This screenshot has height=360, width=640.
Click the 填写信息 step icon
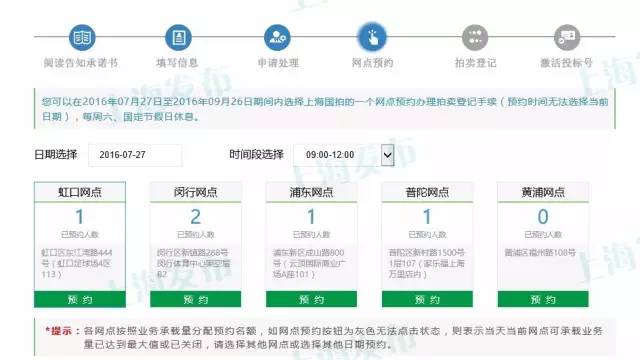(178, 37)
